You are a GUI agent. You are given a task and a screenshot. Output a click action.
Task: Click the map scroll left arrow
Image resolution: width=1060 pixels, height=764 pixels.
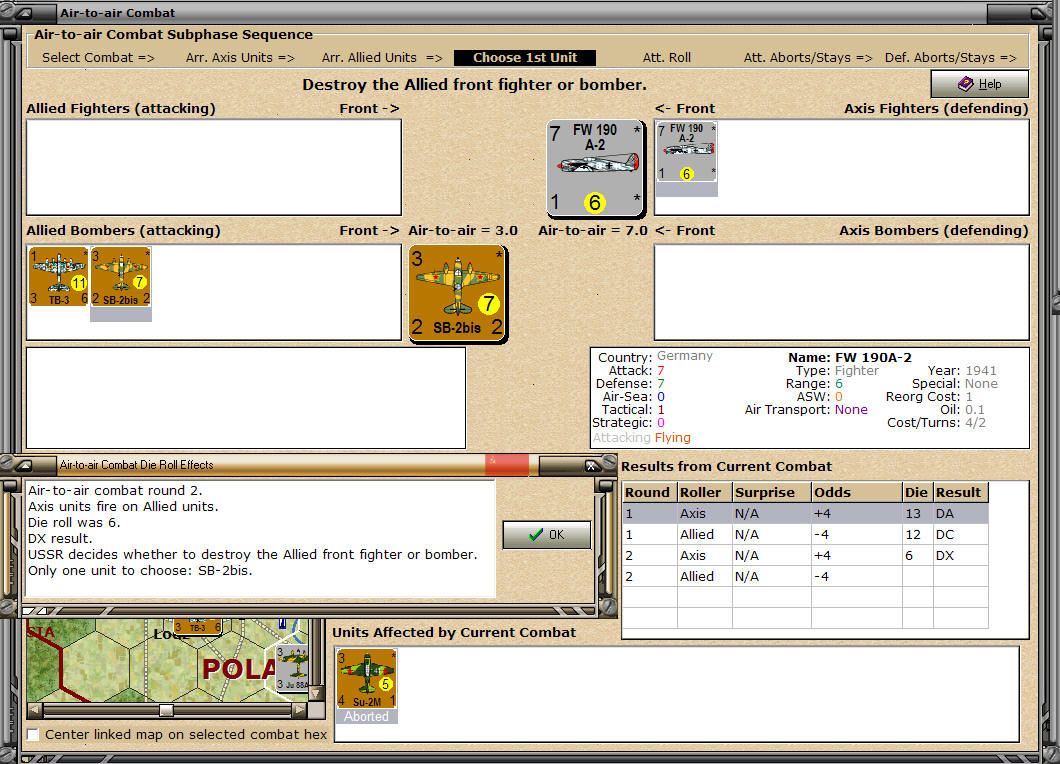coord(34,710)
